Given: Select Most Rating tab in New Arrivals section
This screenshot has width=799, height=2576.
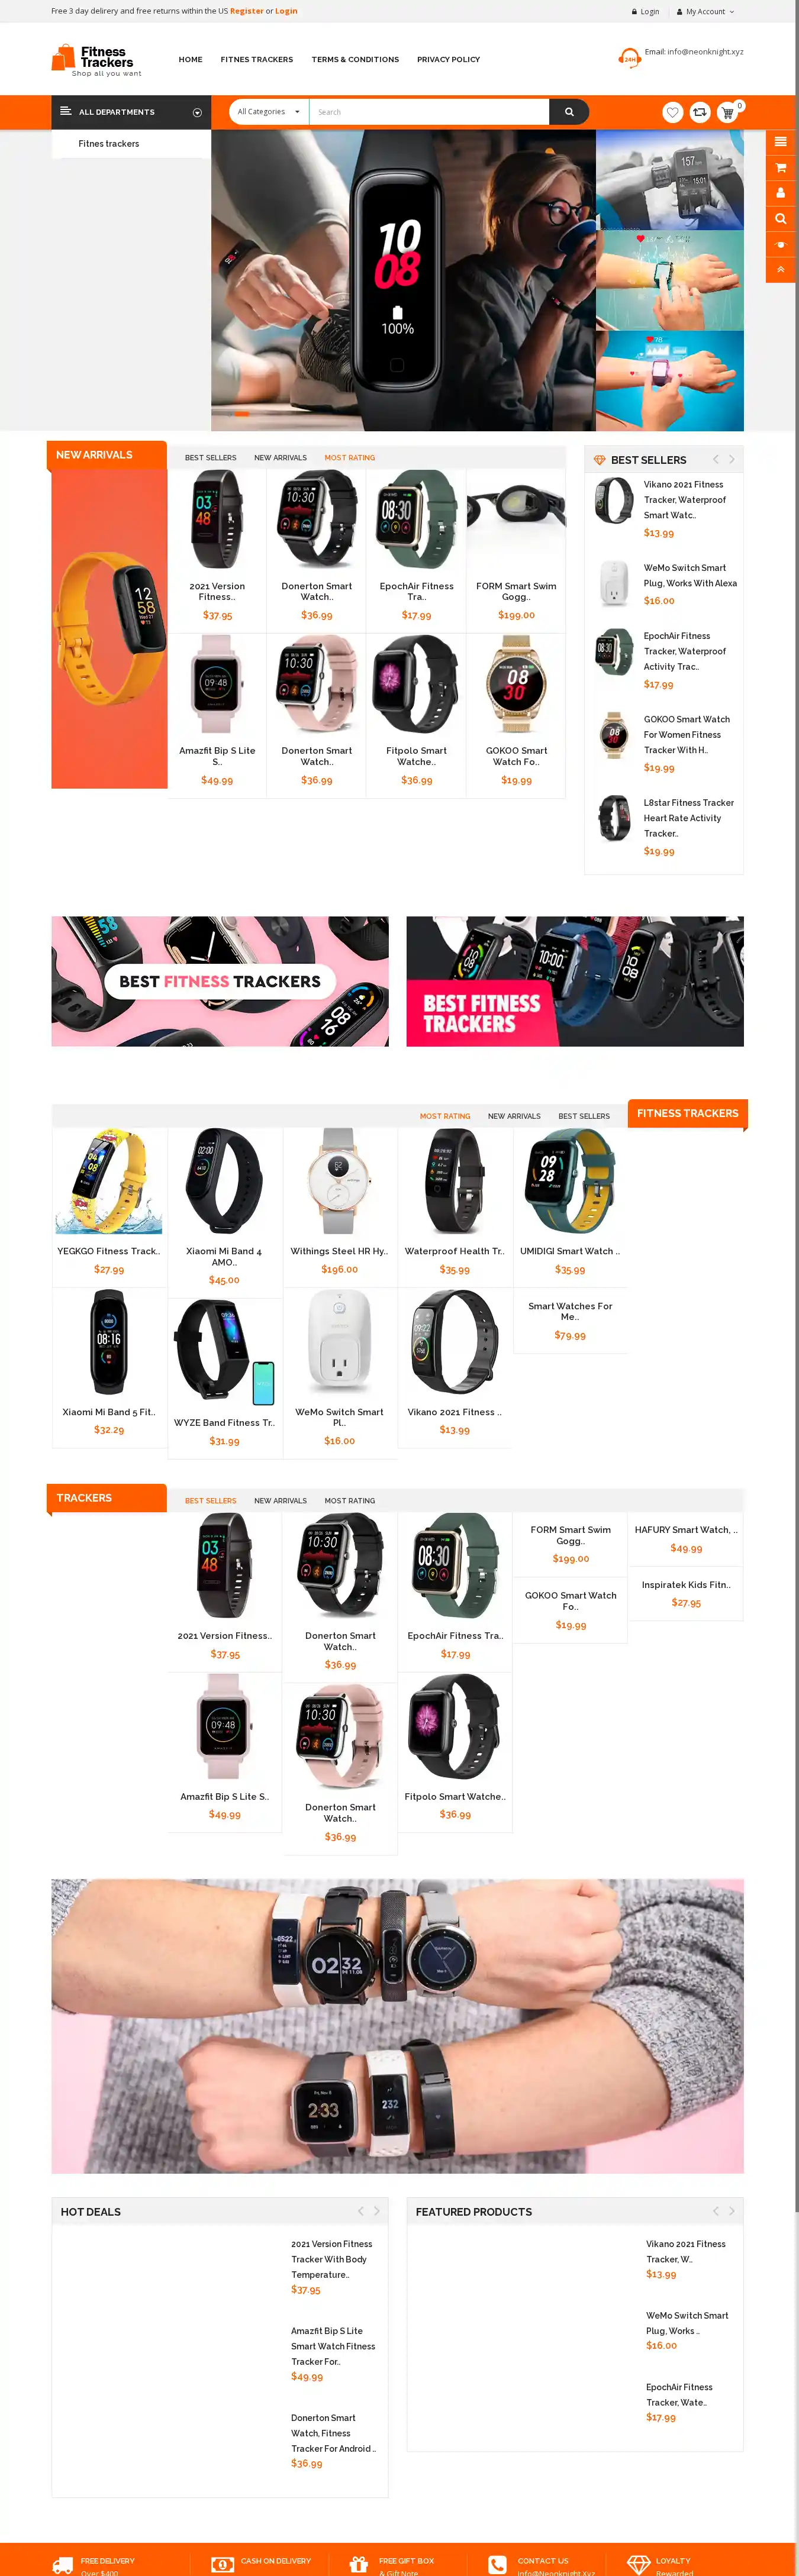Looking at the screenshot, I should (350, 458).
